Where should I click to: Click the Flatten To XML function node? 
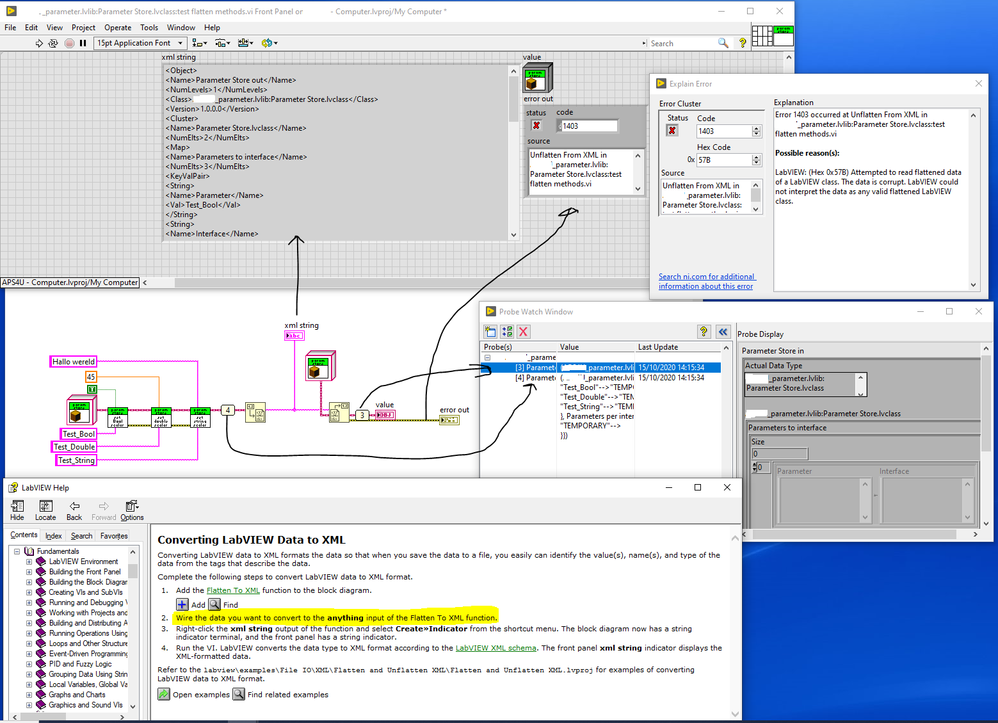pyautogui.click(x=255, y=412)
